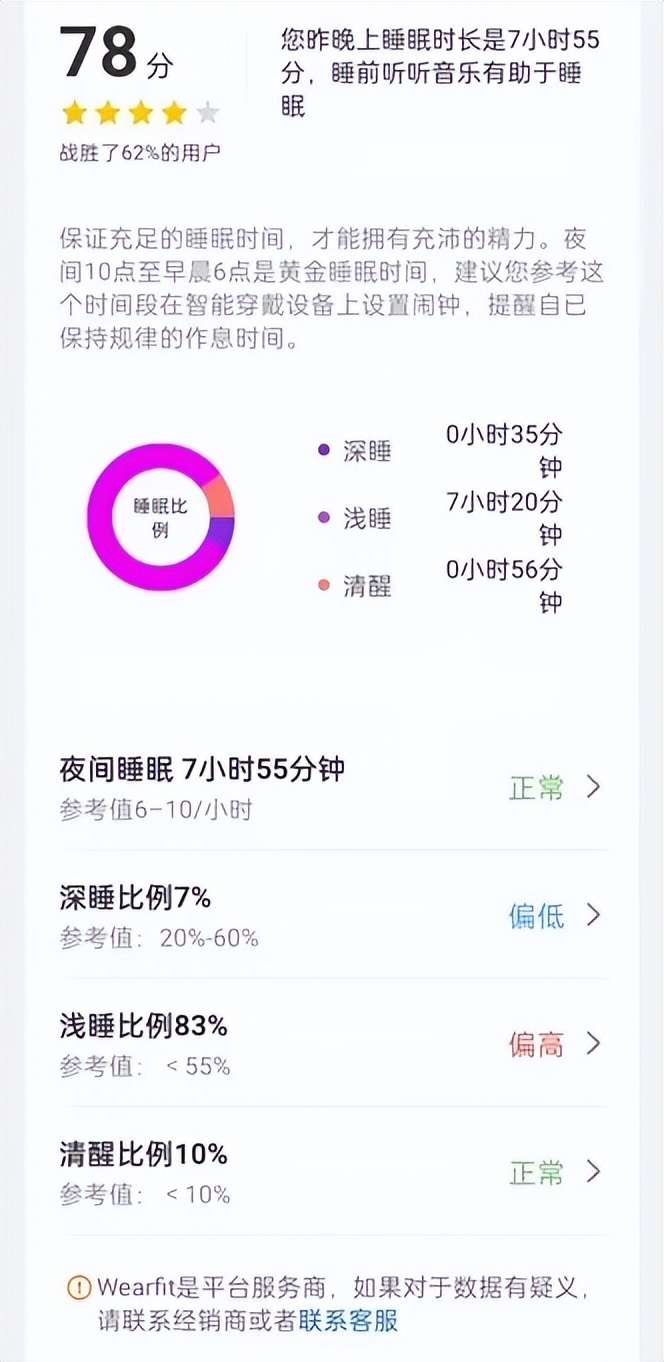
Task: Select the 正常 status label on 夜间睡眠
Action: pyautogui.click(x=537, y=787)
